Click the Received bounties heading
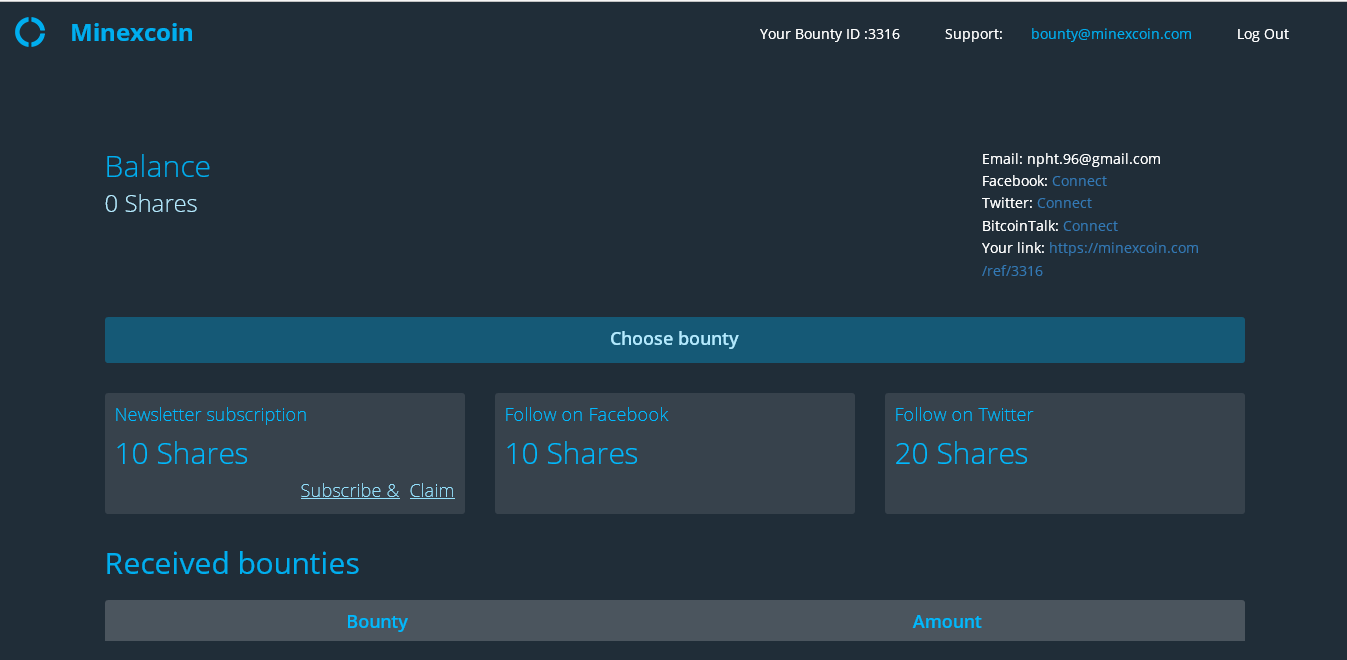The height and width of the screenshot is (660, 1347). [x=232, y=564]
